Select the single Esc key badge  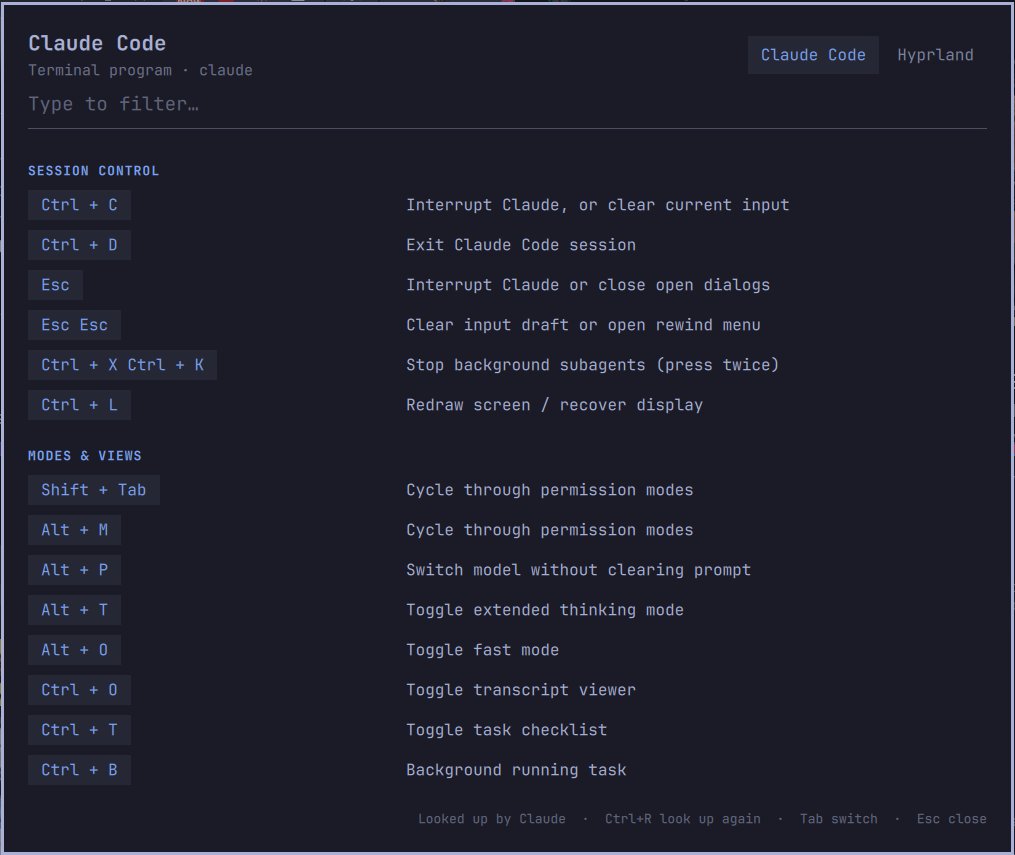55,285
